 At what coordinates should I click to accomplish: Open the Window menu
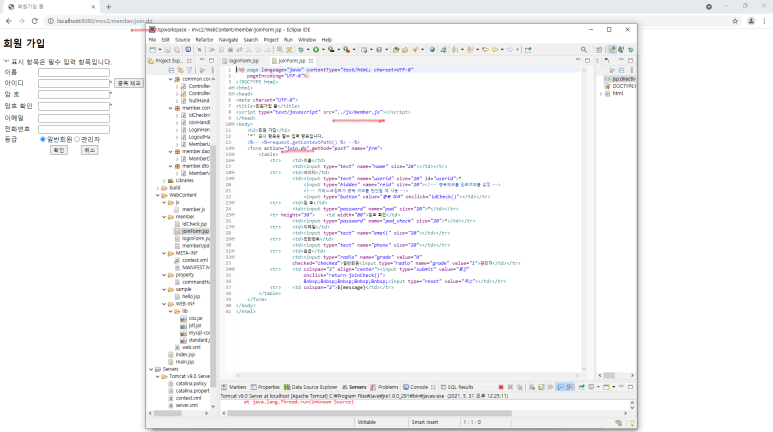tap(307, 40)
